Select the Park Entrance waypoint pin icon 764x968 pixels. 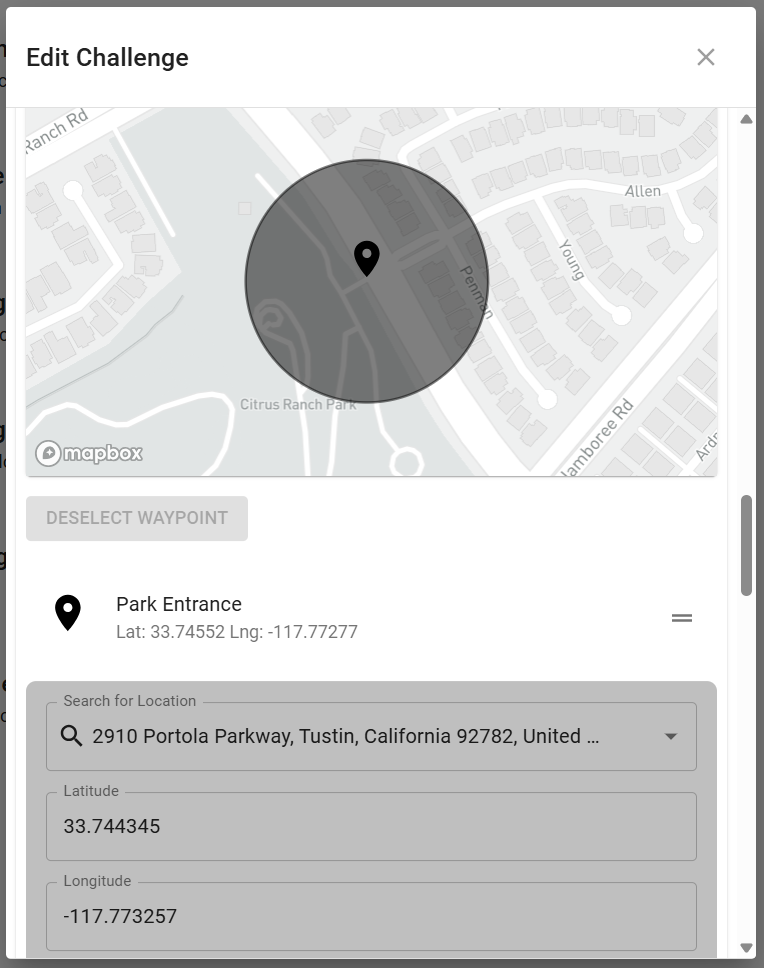pos(68,612)
